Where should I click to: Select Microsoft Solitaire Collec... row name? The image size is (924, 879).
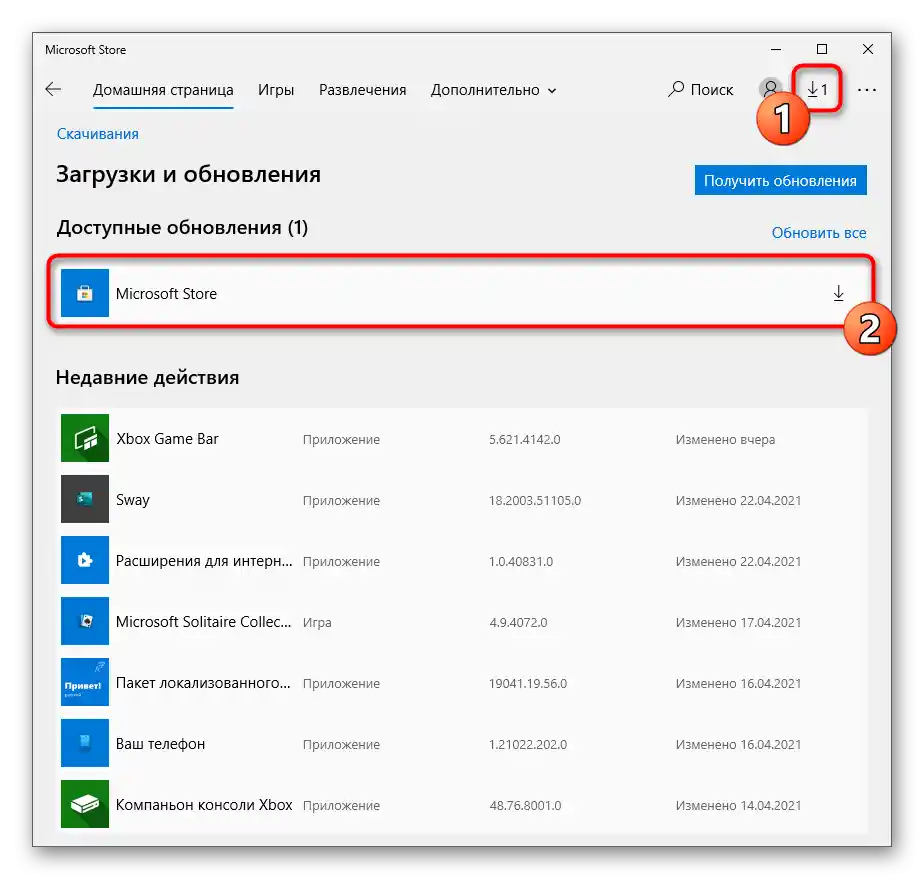tap(203, 622)
